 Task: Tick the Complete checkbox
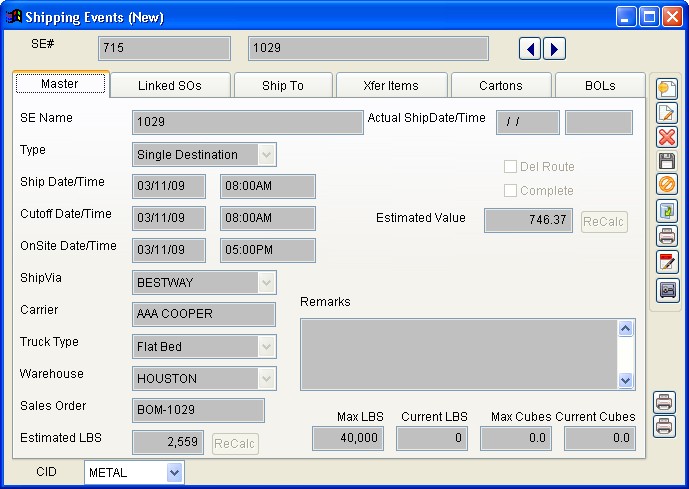510,191
